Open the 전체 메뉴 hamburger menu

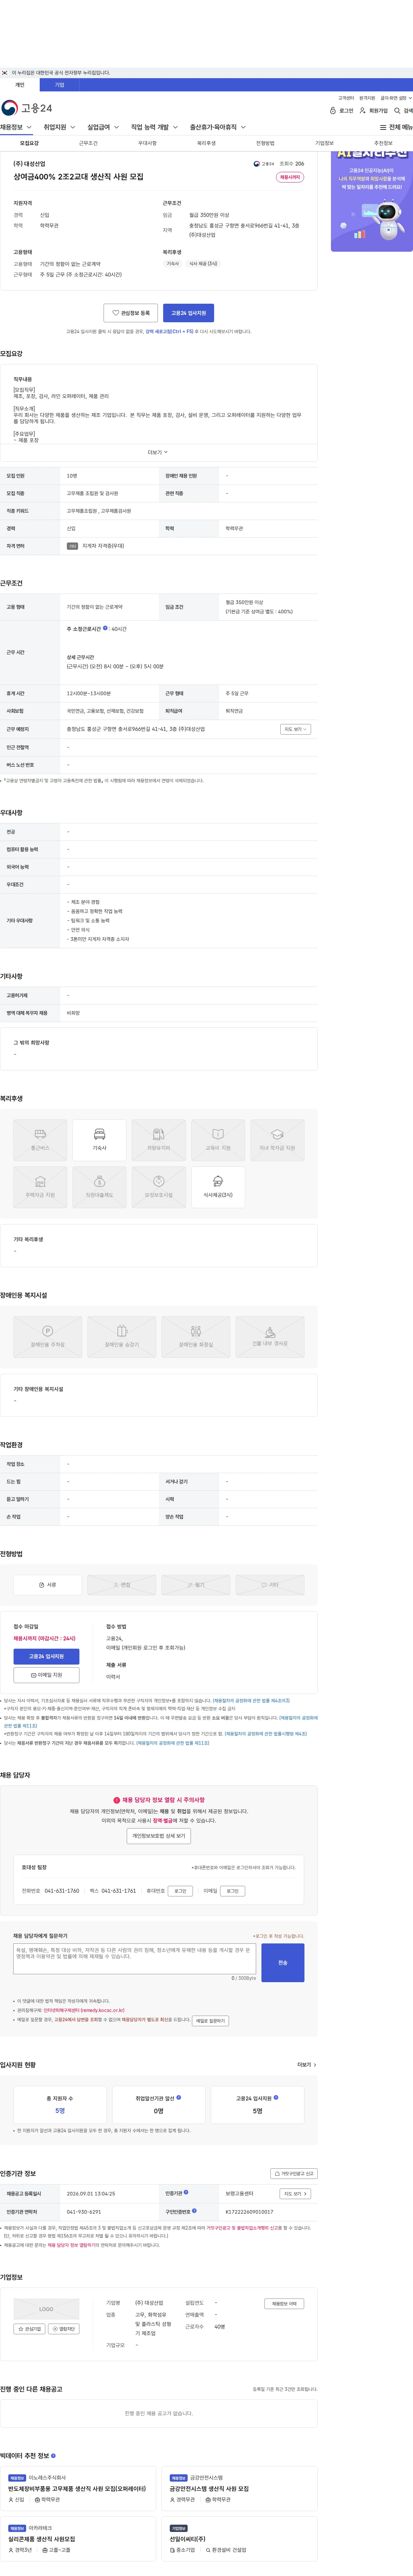(396, 127)
